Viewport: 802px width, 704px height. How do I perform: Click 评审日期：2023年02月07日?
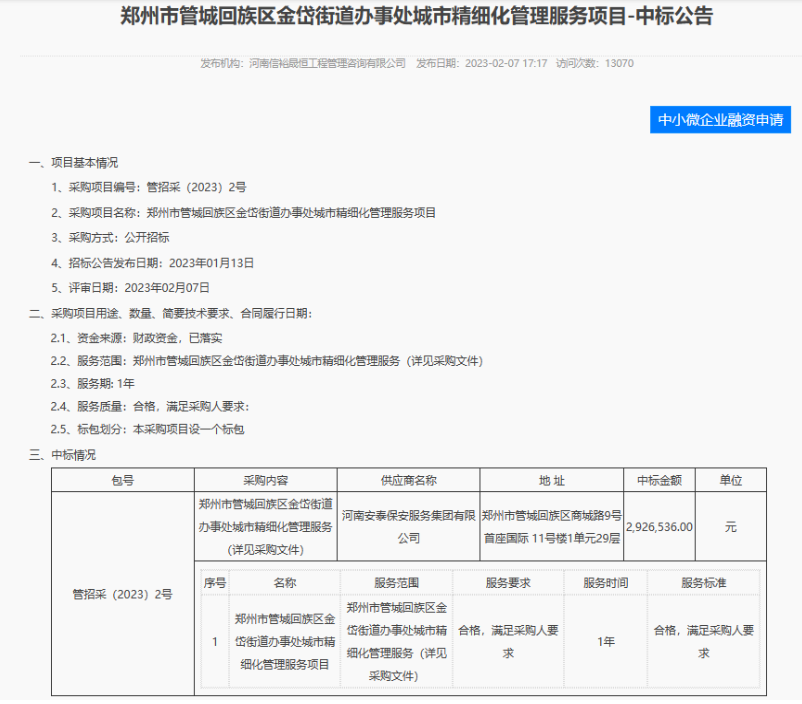[x=130, y=288]
